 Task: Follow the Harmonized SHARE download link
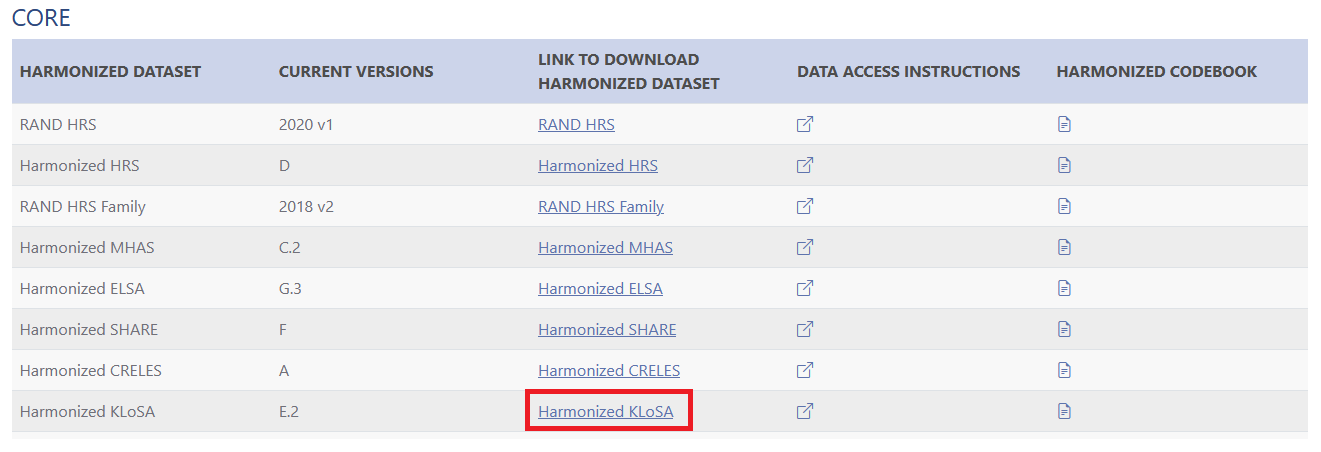[607, 329]
